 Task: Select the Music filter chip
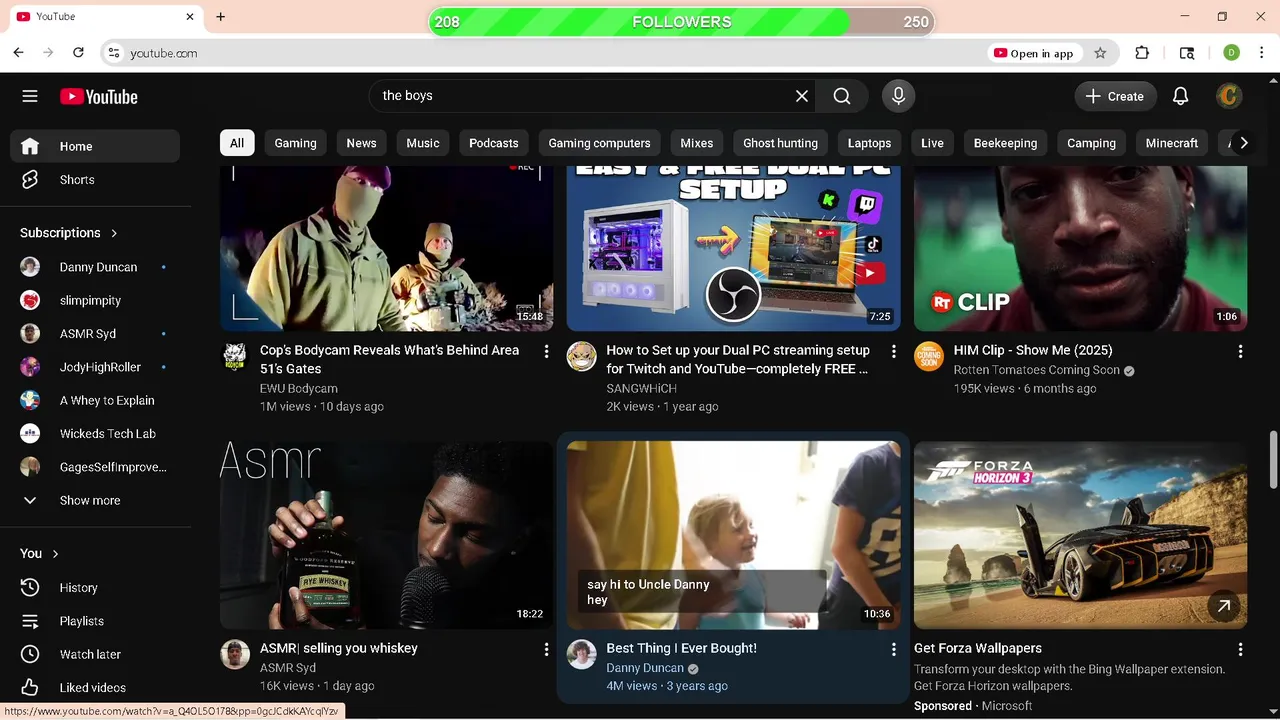(x=423, y=143)
